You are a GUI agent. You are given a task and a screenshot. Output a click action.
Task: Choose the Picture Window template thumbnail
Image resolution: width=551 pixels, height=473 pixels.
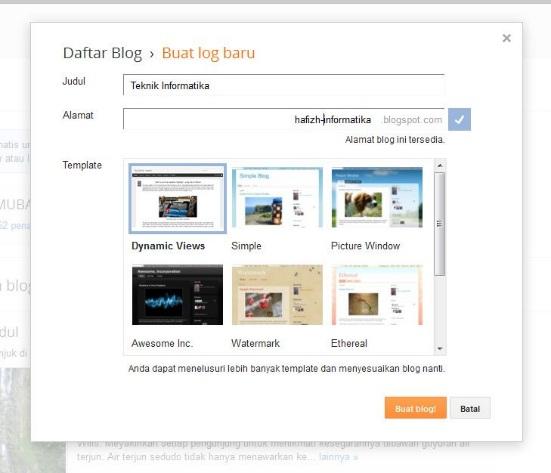377,198
